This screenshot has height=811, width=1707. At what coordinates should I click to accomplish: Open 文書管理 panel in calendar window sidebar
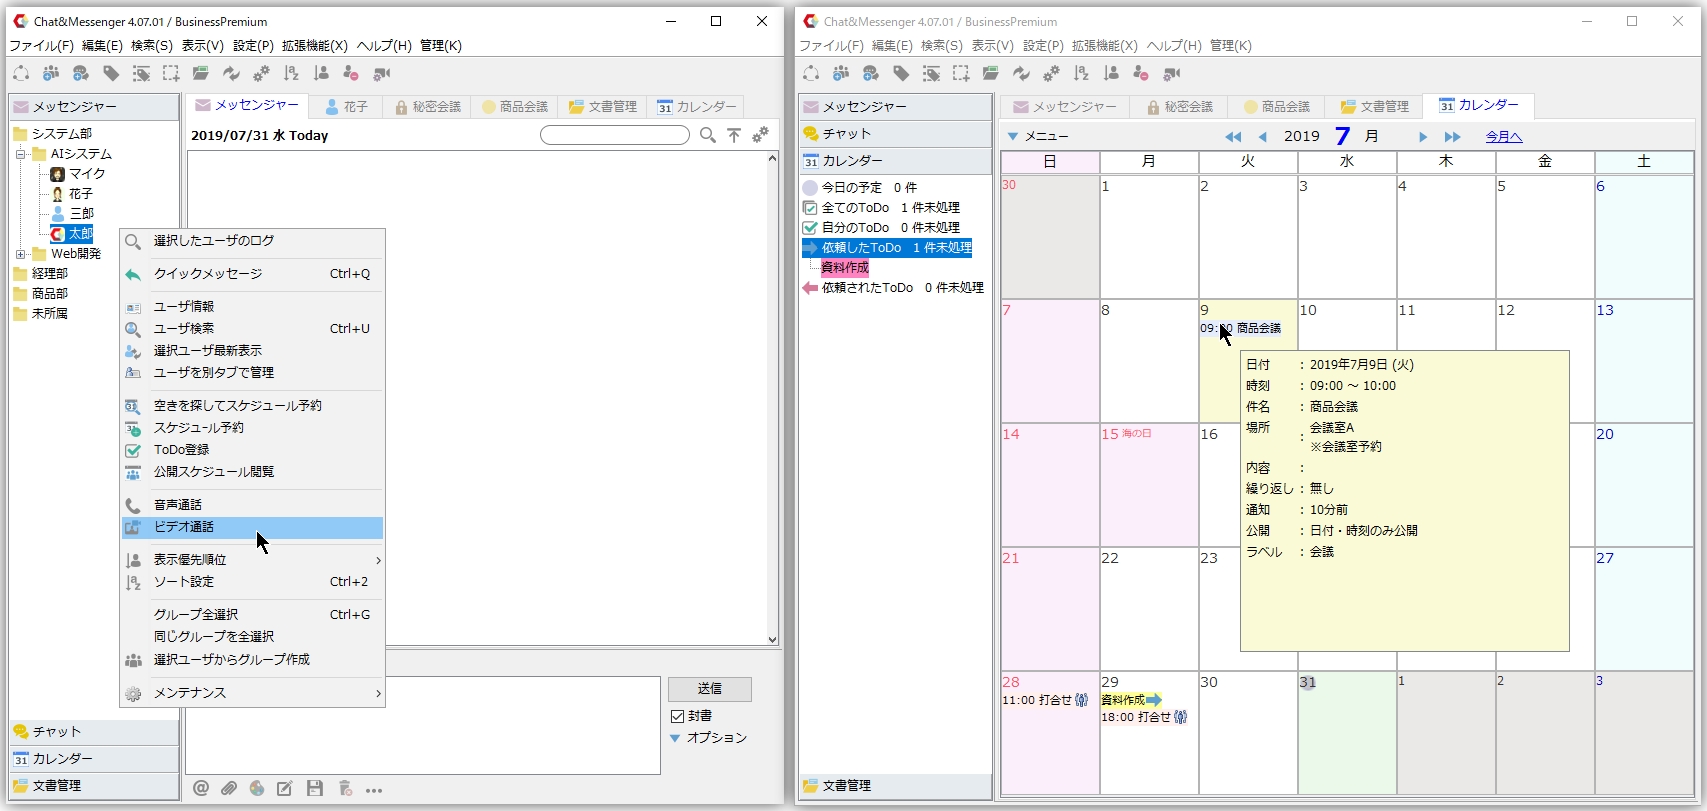pyautogui.click(x=895, y=786)
